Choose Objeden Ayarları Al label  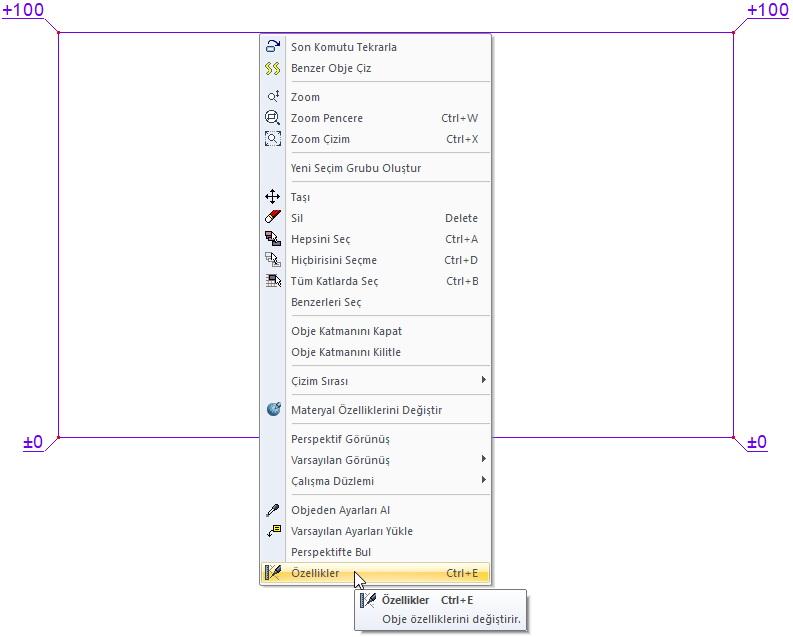tap(340, 511)
